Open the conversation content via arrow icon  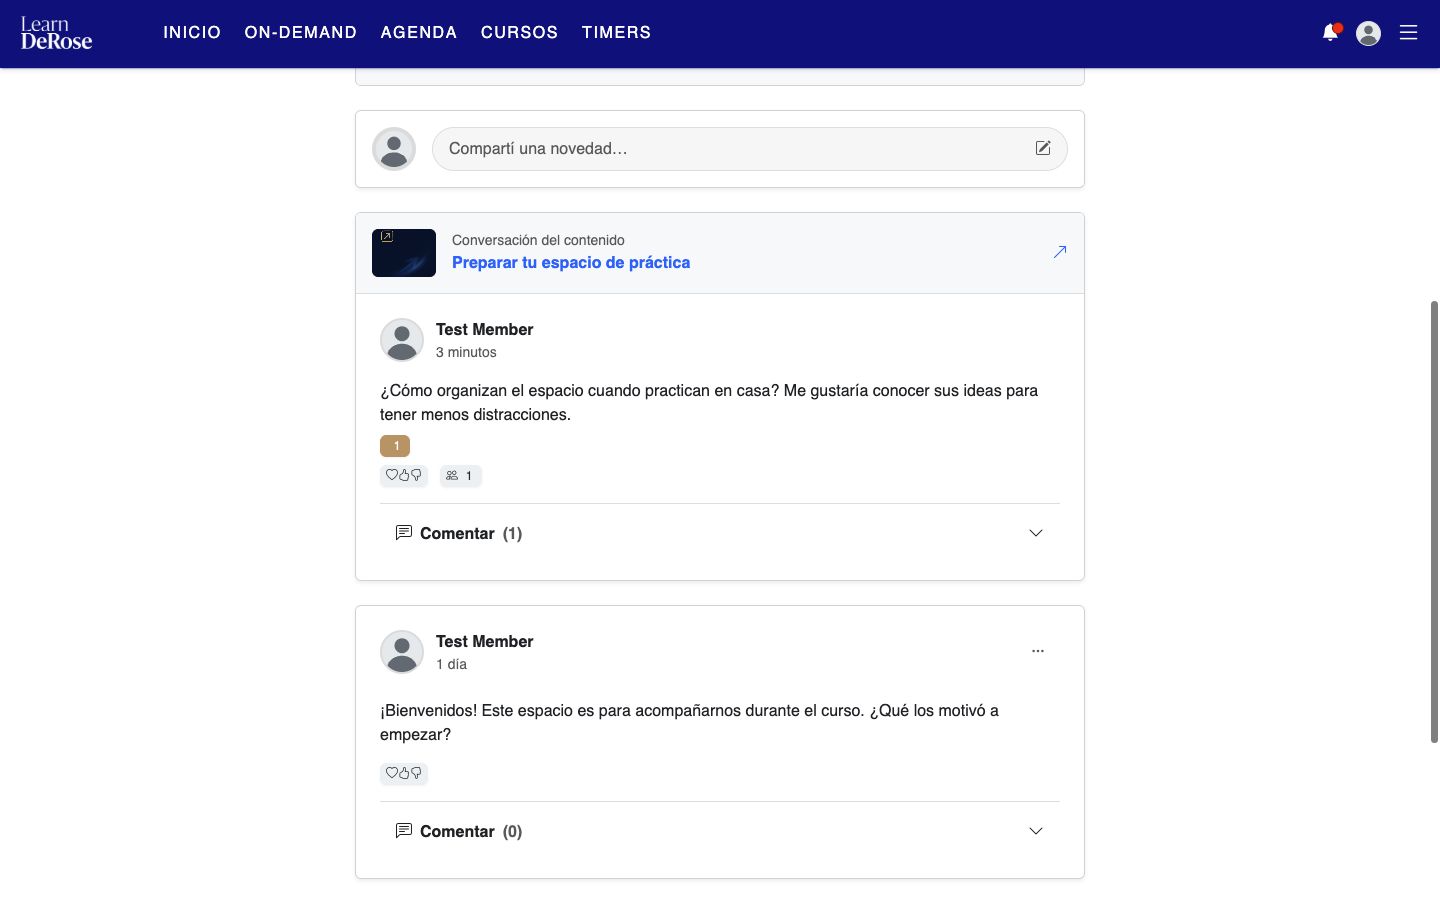[x=1060, y=252]
